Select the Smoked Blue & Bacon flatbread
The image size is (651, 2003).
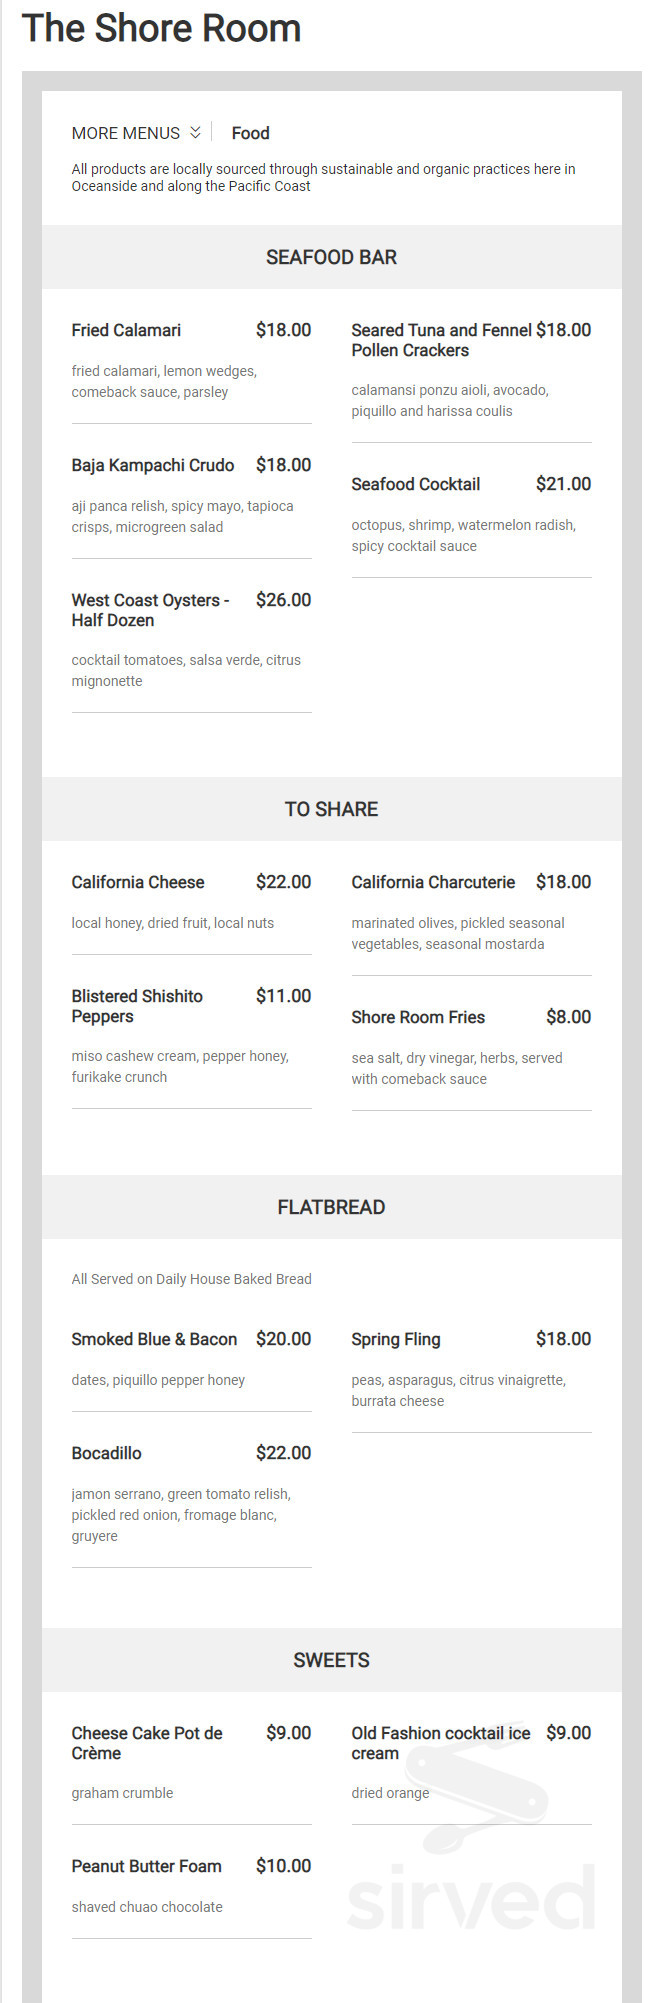pyautogui.click(x=154, y=1339)
